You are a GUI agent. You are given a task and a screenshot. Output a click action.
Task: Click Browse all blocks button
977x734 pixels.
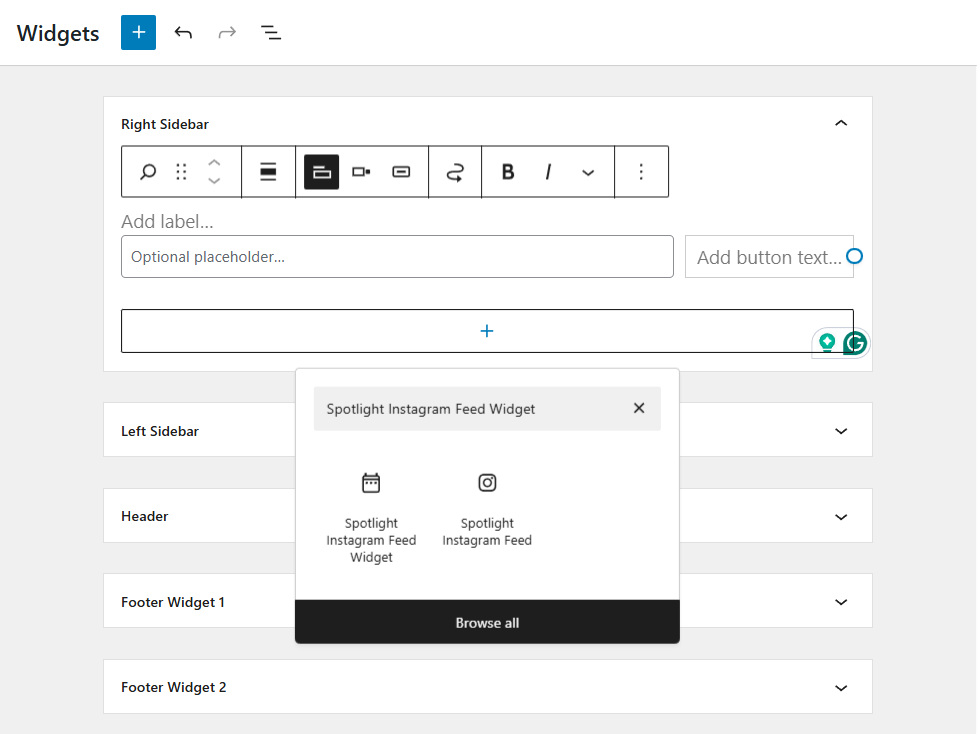point(487,623)
